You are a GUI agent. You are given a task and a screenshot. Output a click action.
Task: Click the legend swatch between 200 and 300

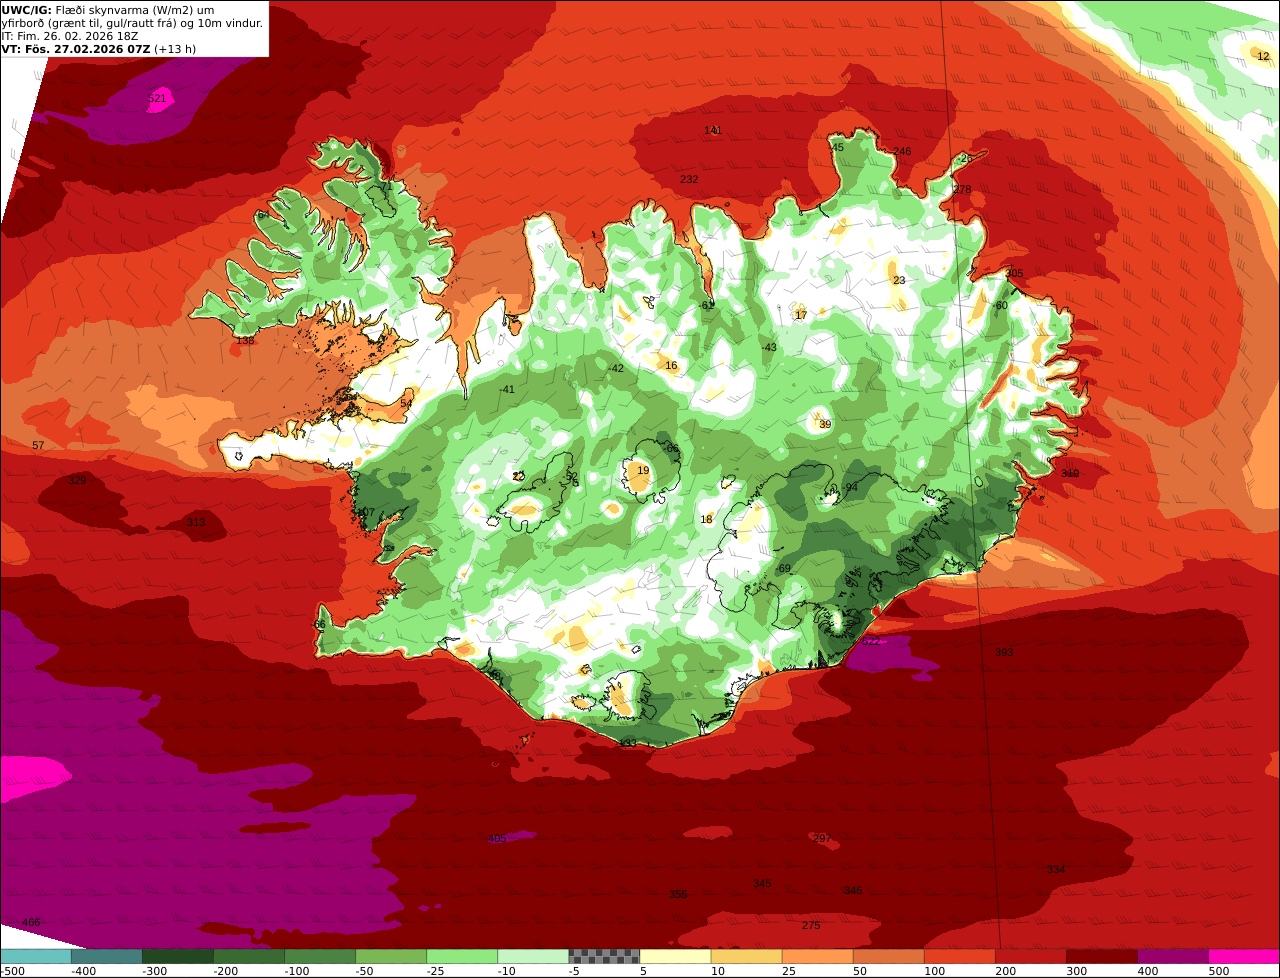tap(1030, 956)
